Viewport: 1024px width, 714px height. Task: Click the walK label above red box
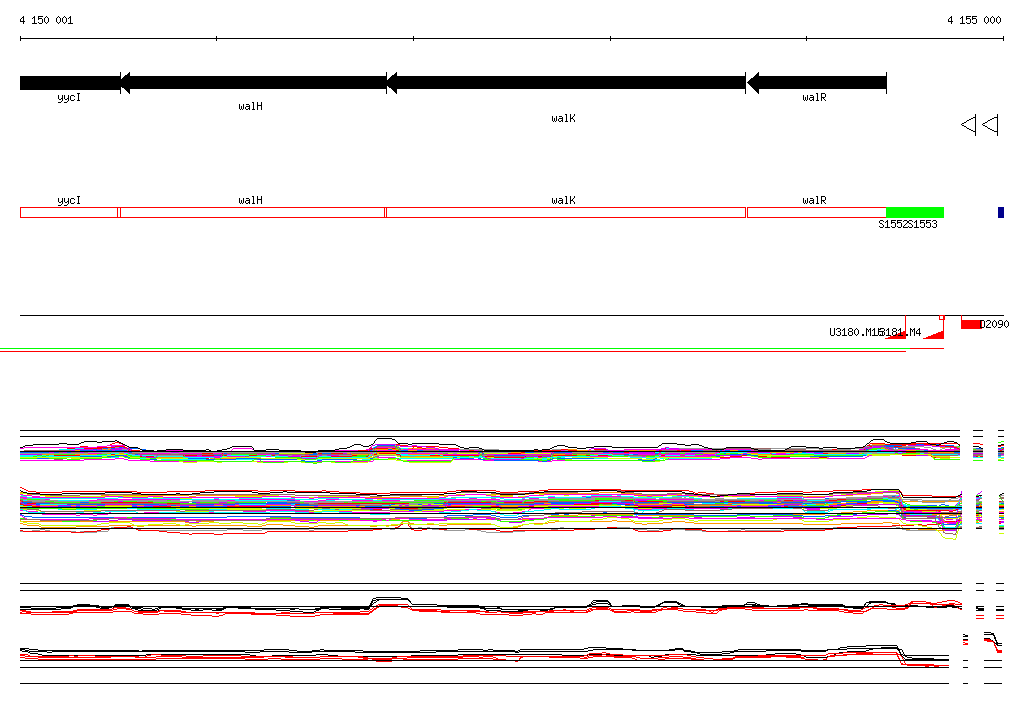(563, 200)
